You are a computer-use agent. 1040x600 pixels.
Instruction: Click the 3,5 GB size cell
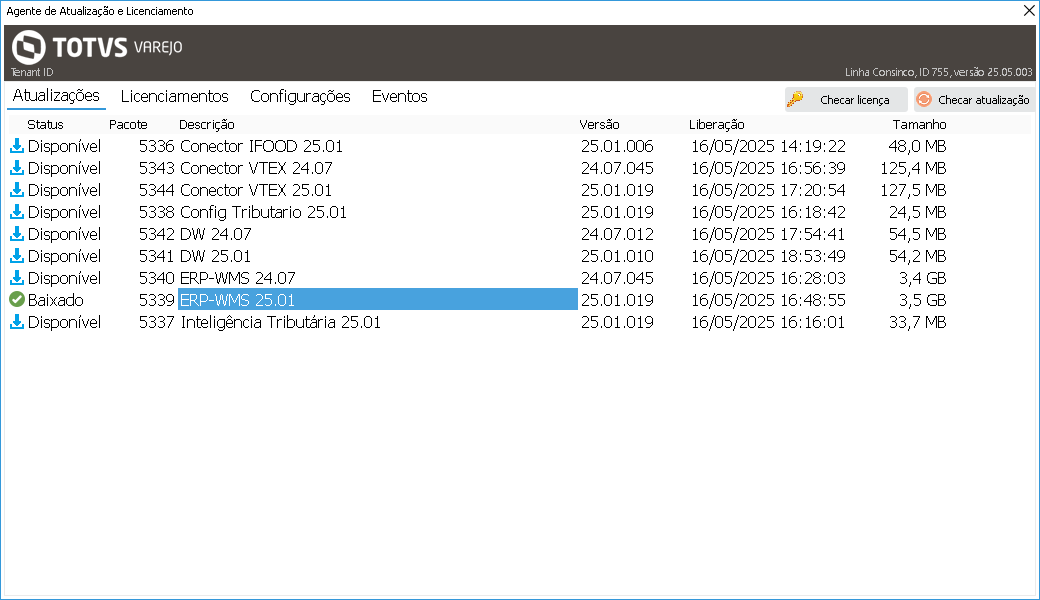coord(923,300)
